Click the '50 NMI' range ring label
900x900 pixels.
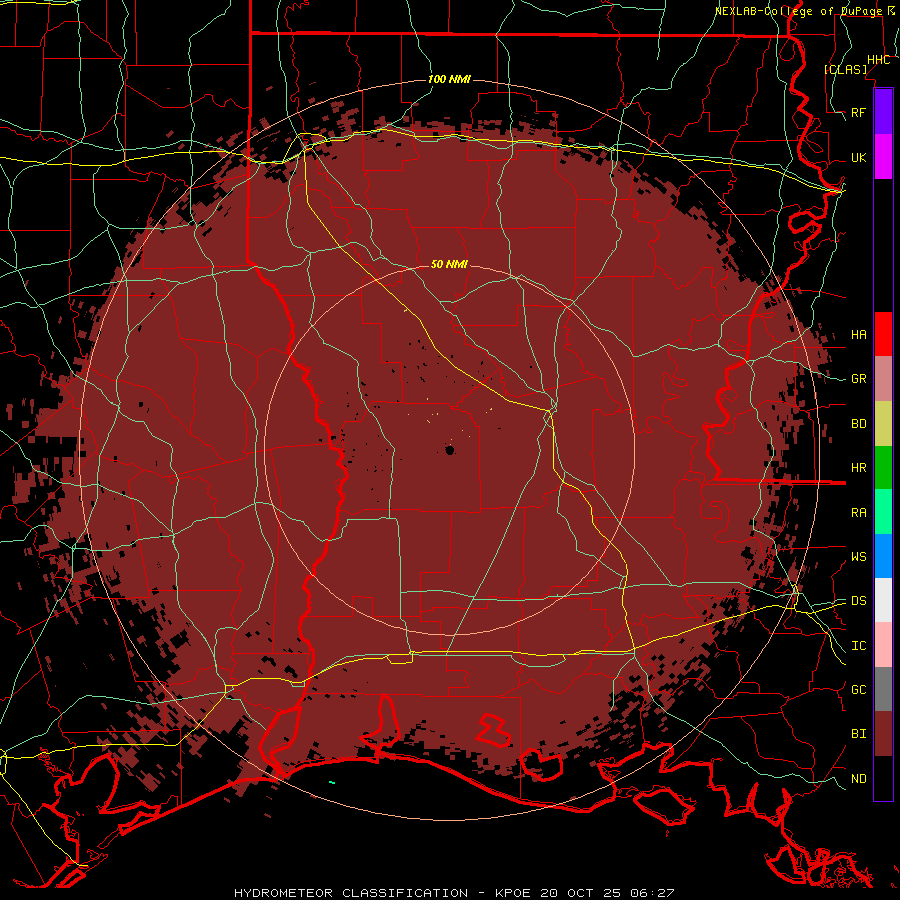(449, 264)
